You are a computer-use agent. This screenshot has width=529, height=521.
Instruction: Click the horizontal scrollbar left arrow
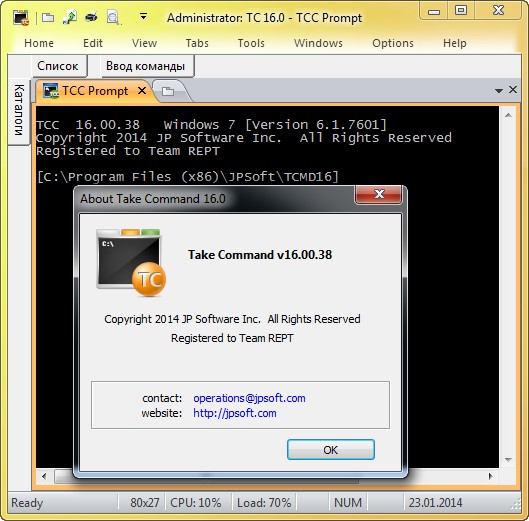pos(44,476)
